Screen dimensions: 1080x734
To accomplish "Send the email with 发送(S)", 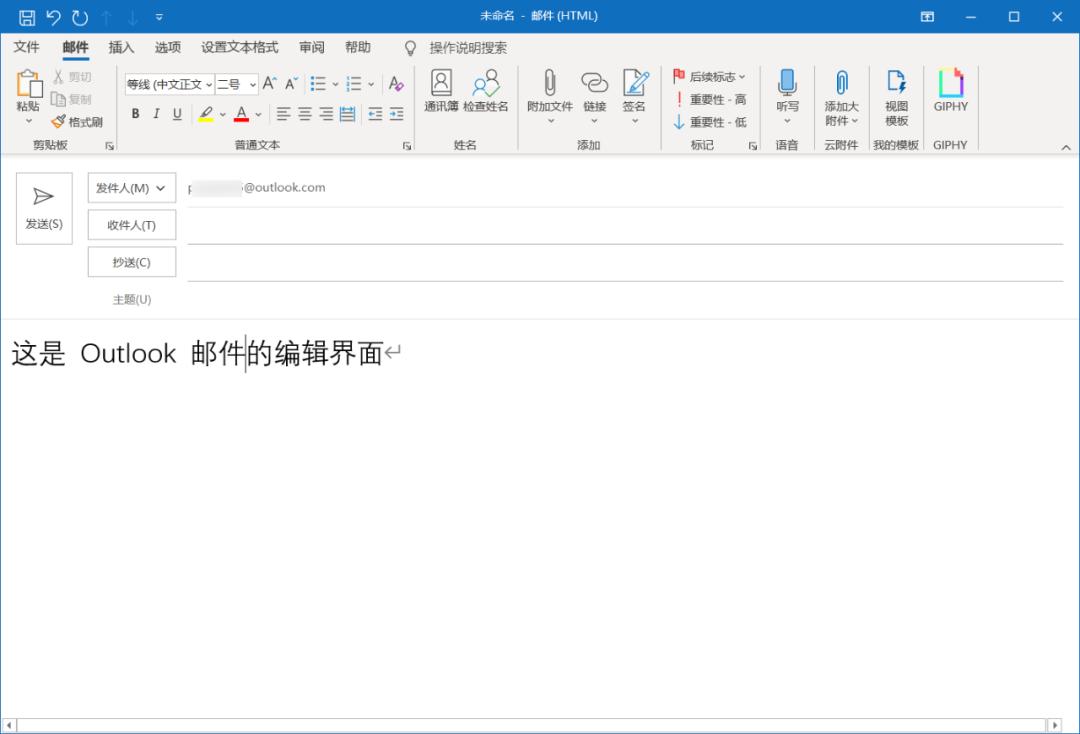I will point(43,208).
